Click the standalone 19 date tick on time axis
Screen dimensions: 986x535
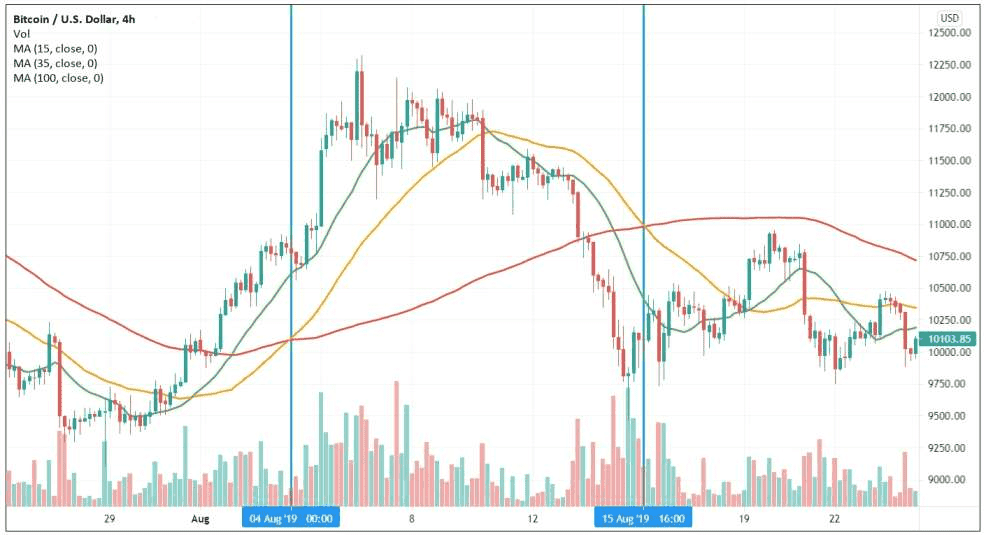pyautogui.click(x=744, y=519)
